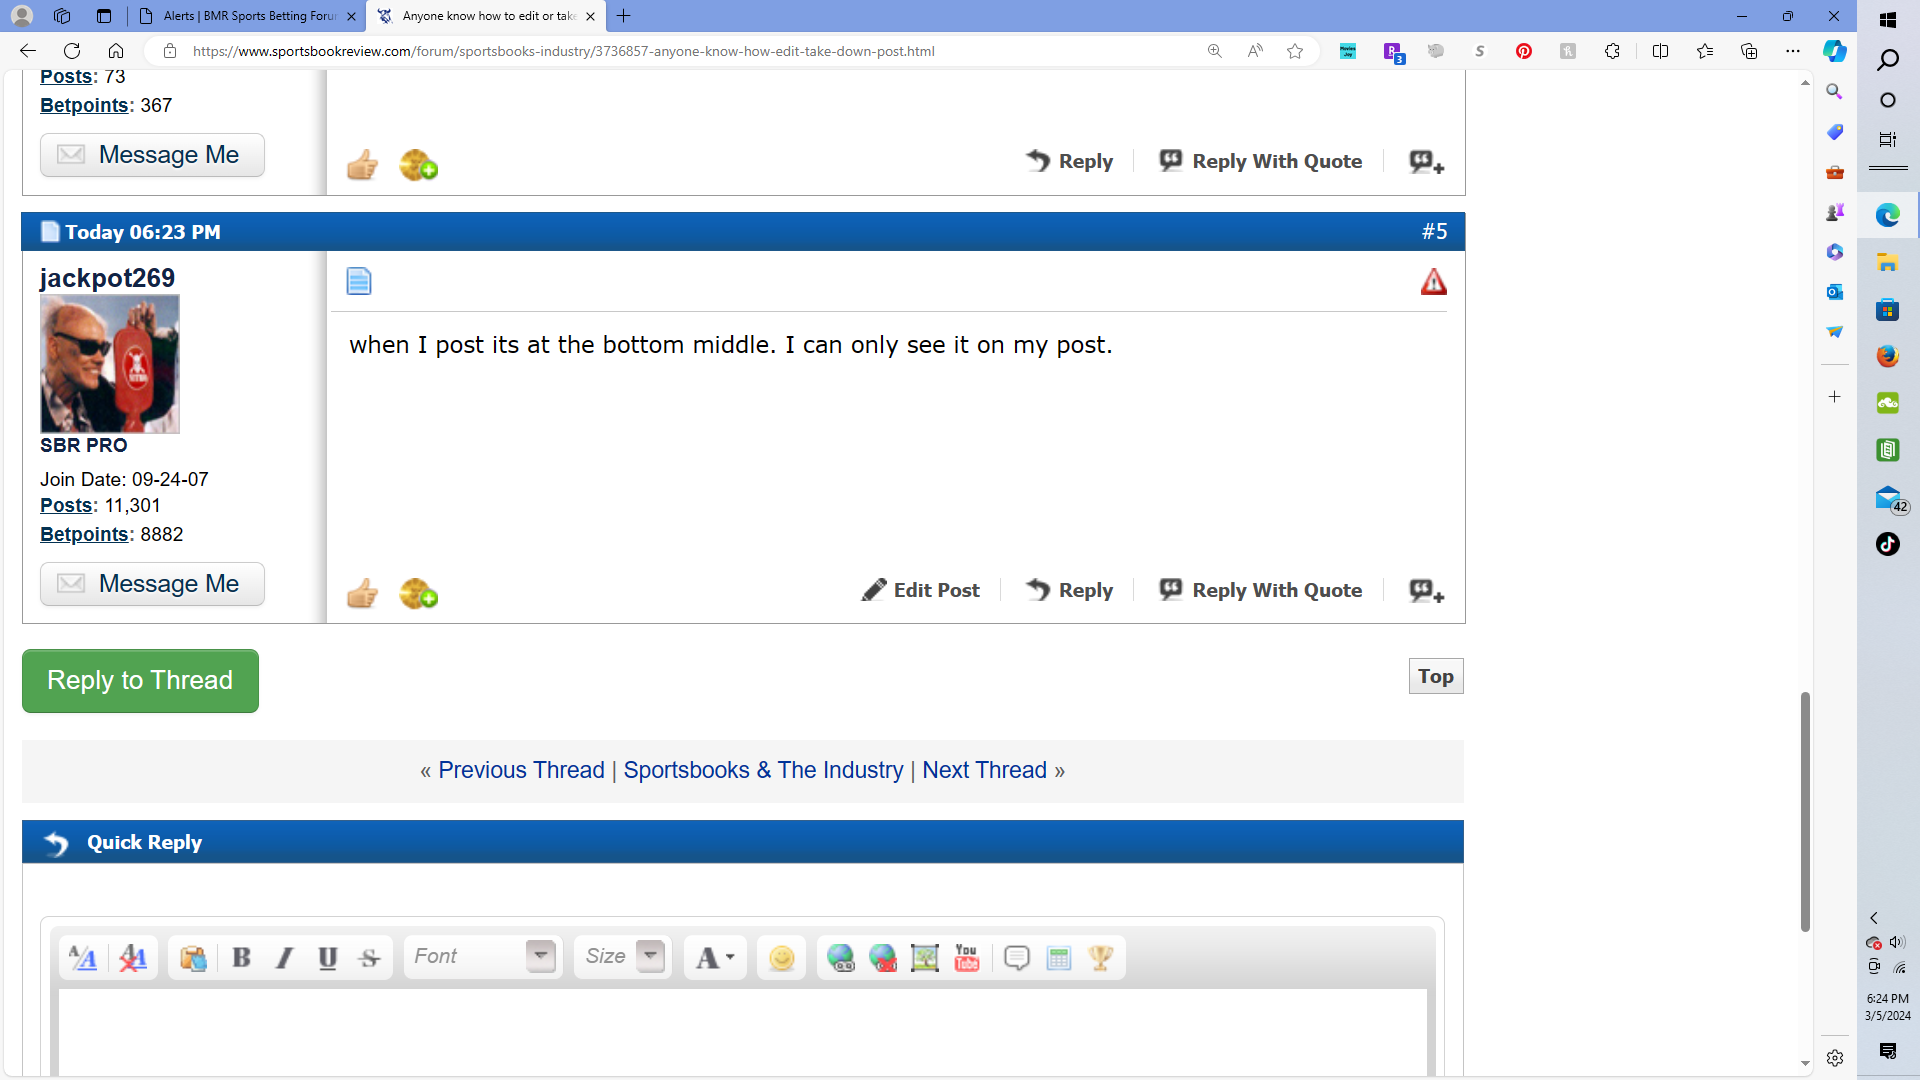This screenshot has height=1080, width=1920.
Task: Open the Size dropdown in editor
Action: (623, 957)
